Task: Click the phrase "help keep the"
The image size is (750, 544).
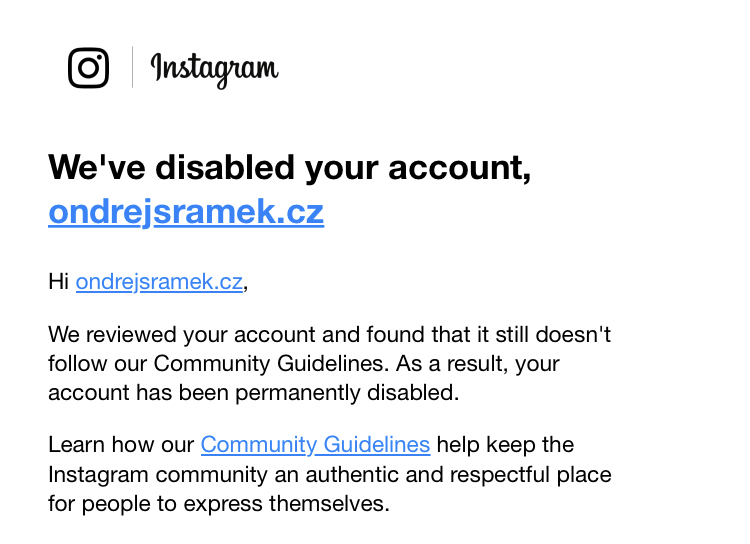Action: pos(505,444)
